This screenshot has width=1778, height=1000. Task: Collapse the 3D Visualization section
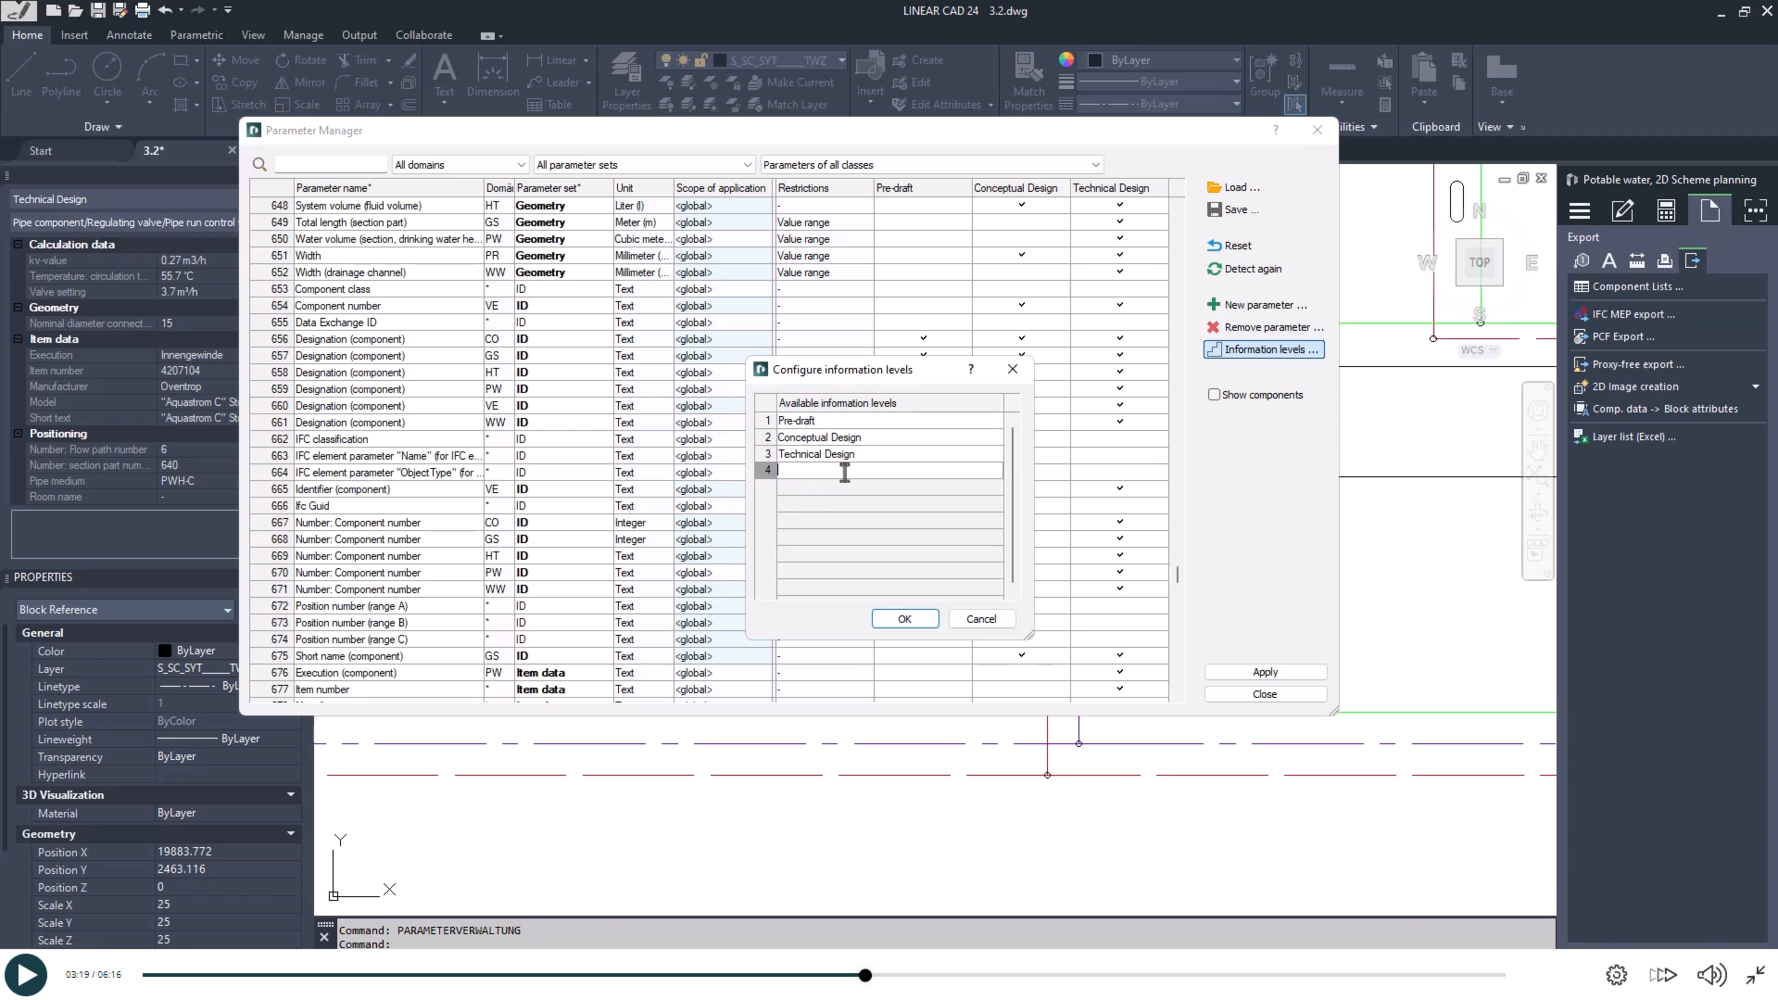click(291, 795)
